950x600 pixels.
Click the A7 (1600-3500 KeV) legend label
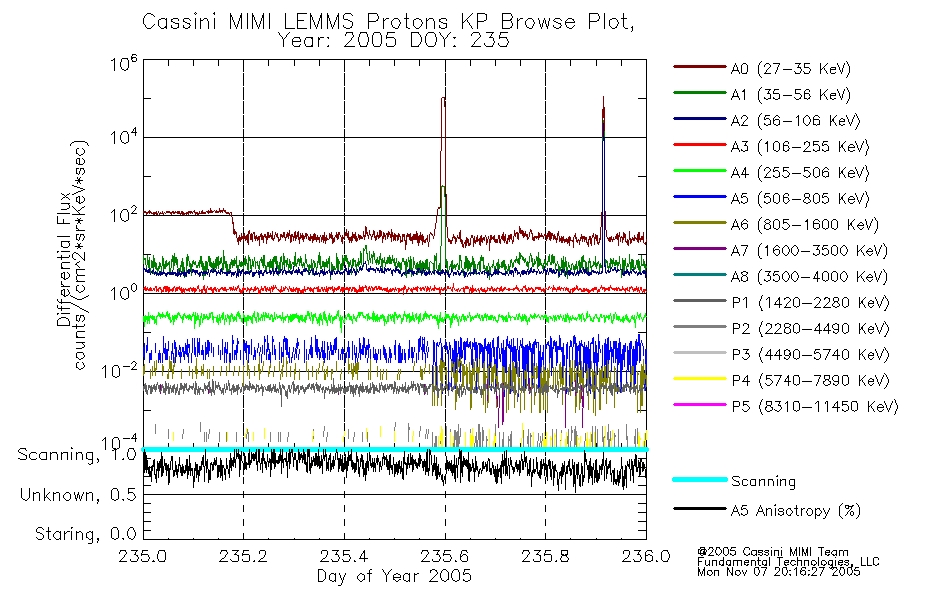pyautogui.click(x=809, y=251)
